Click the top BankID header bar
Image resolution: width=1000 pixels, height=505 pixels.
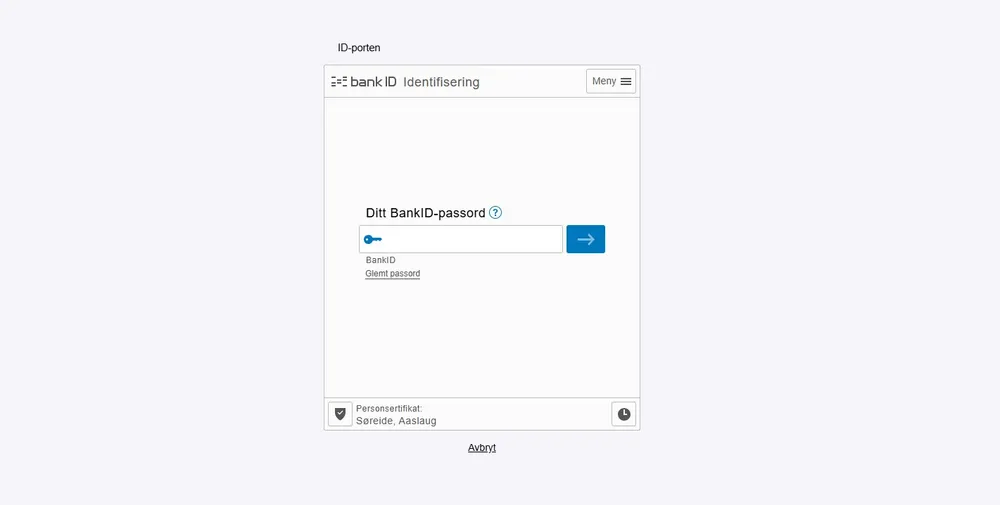pyautogui.click(x=530, y=82)
